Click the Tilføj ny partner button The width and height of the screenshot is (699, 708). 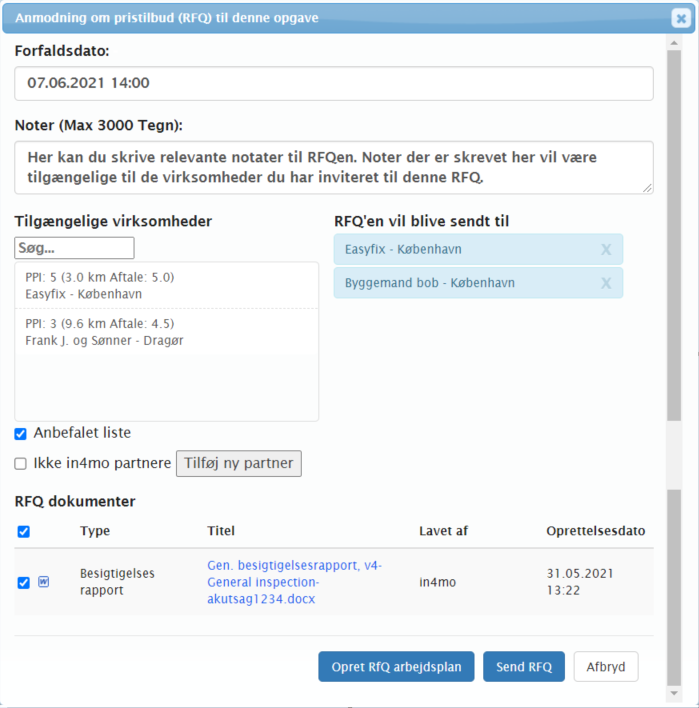pyautogui.click(x=238, y=464)
